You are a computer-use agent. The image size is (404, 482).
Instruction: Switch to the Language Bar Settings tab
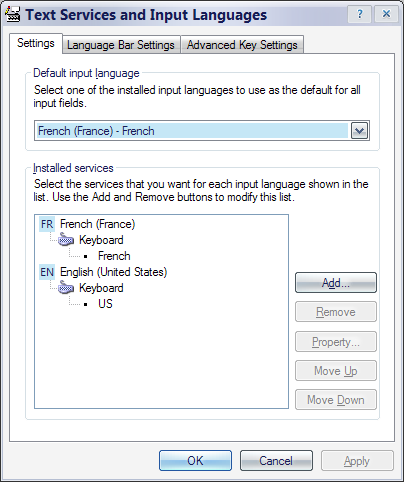click(121, 45)
